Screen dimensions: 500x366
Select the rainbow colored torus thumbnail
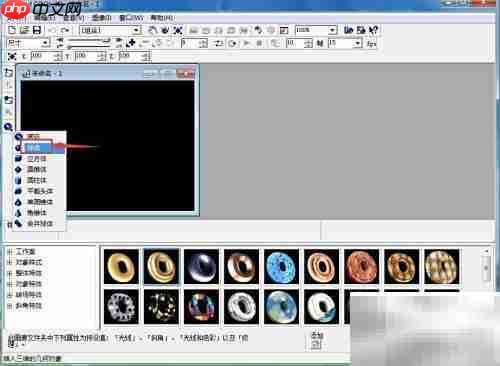tap(201, 307)
